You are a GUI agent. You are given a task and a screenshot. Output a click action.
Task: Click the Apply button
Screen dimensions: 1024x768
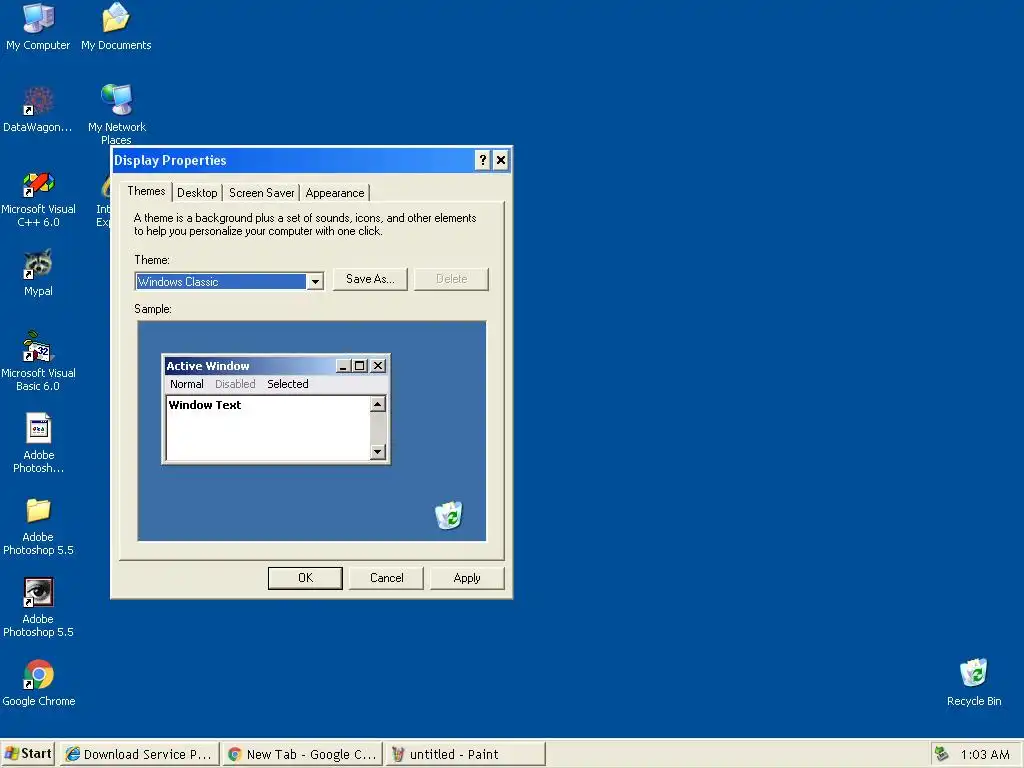(x=467, y=578)
